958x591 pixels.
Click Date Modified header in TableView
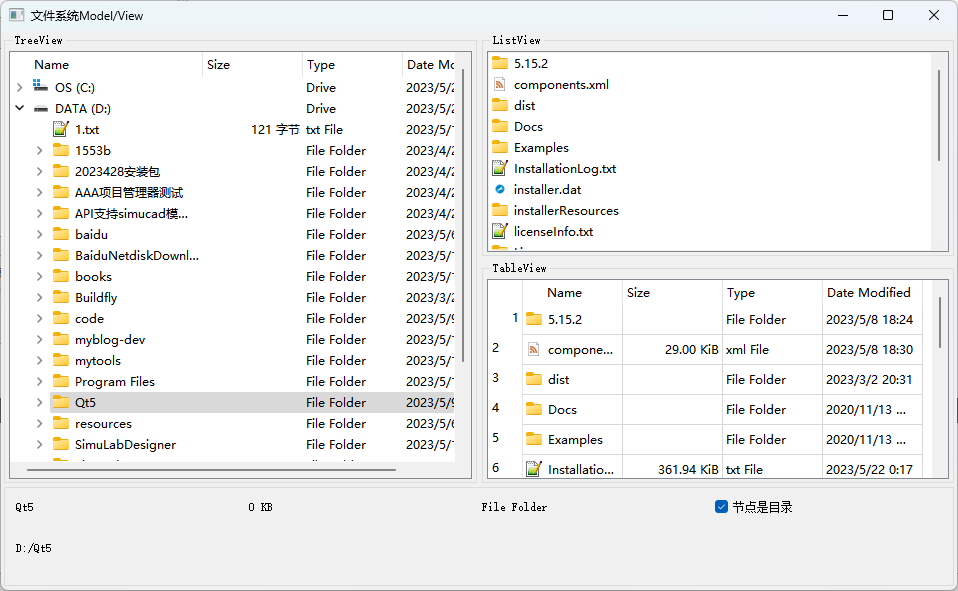click(868, 293)
